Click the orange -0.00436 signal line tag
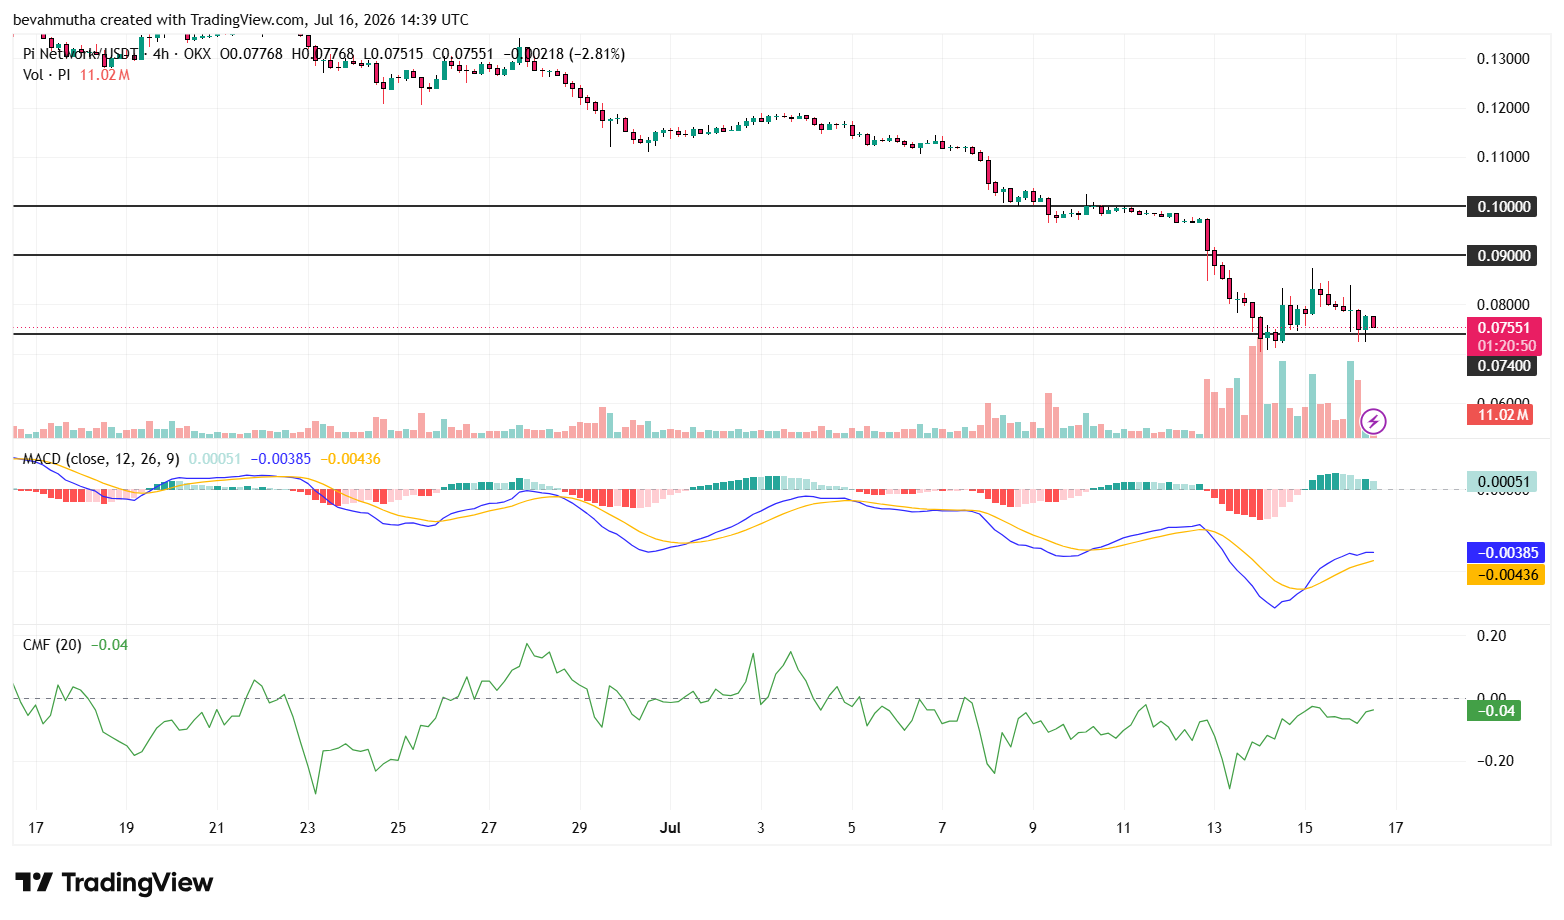The height and width of the screenshot is (920, 1564). pos(1506,574)
